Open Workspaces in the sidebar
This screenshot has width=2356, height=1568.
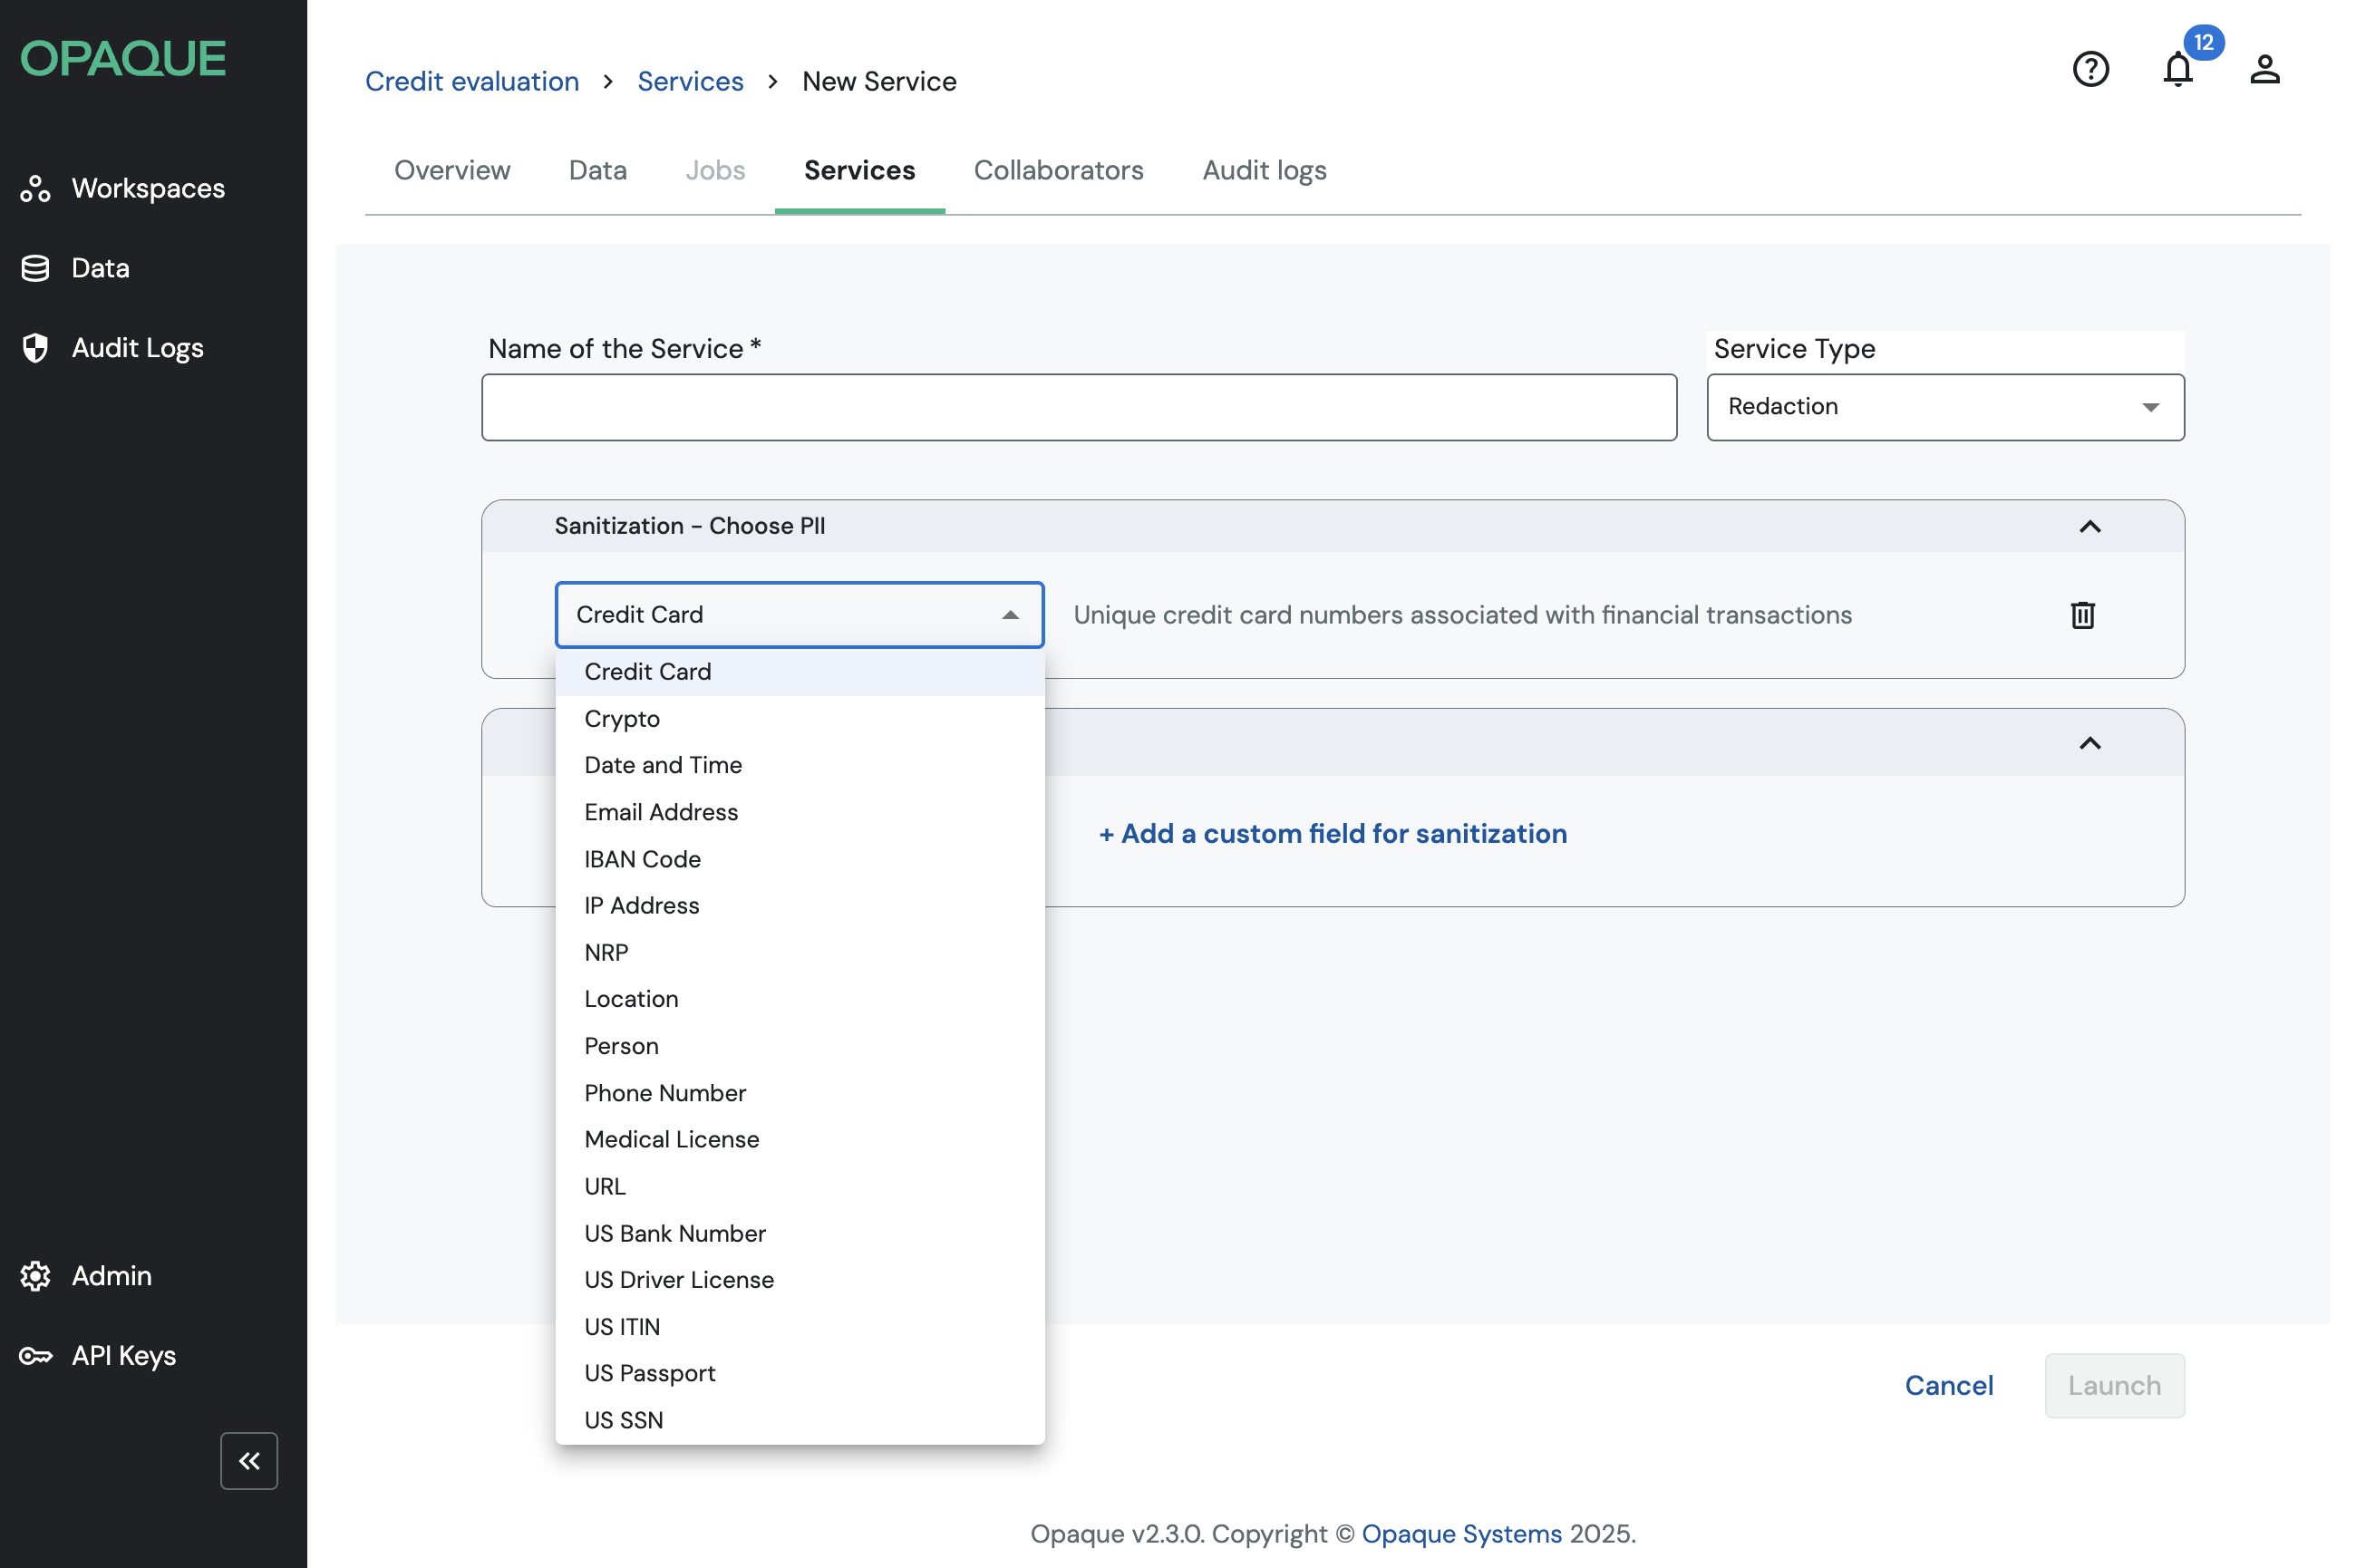[x=124, y=188]
